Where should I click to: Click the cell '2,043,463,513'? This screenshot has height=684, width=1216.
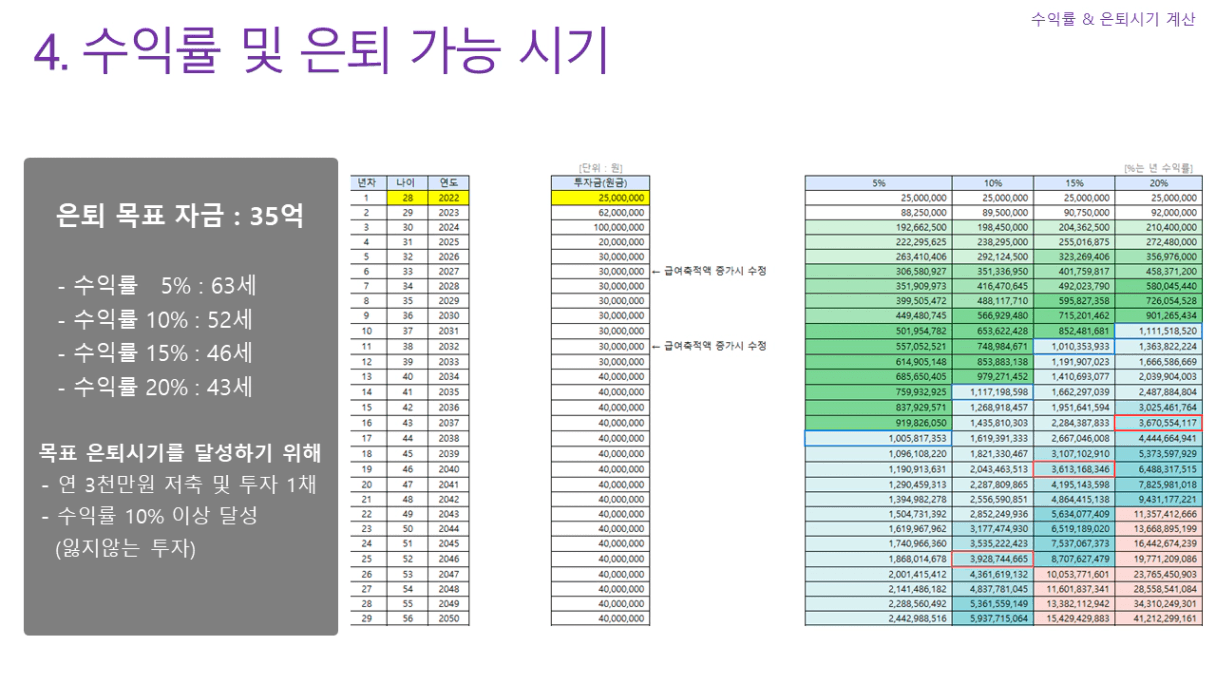992,468
